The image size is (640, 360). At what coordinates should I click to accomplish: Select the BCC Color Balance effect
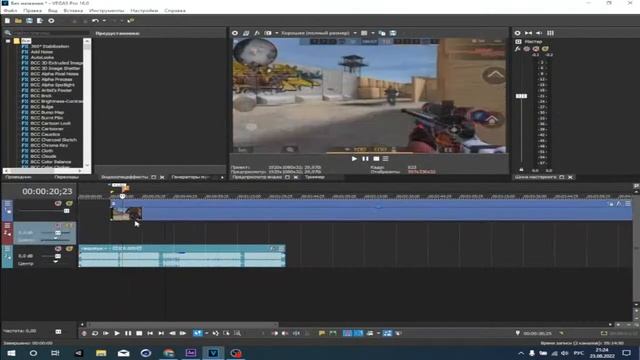(x=51, y=162)
